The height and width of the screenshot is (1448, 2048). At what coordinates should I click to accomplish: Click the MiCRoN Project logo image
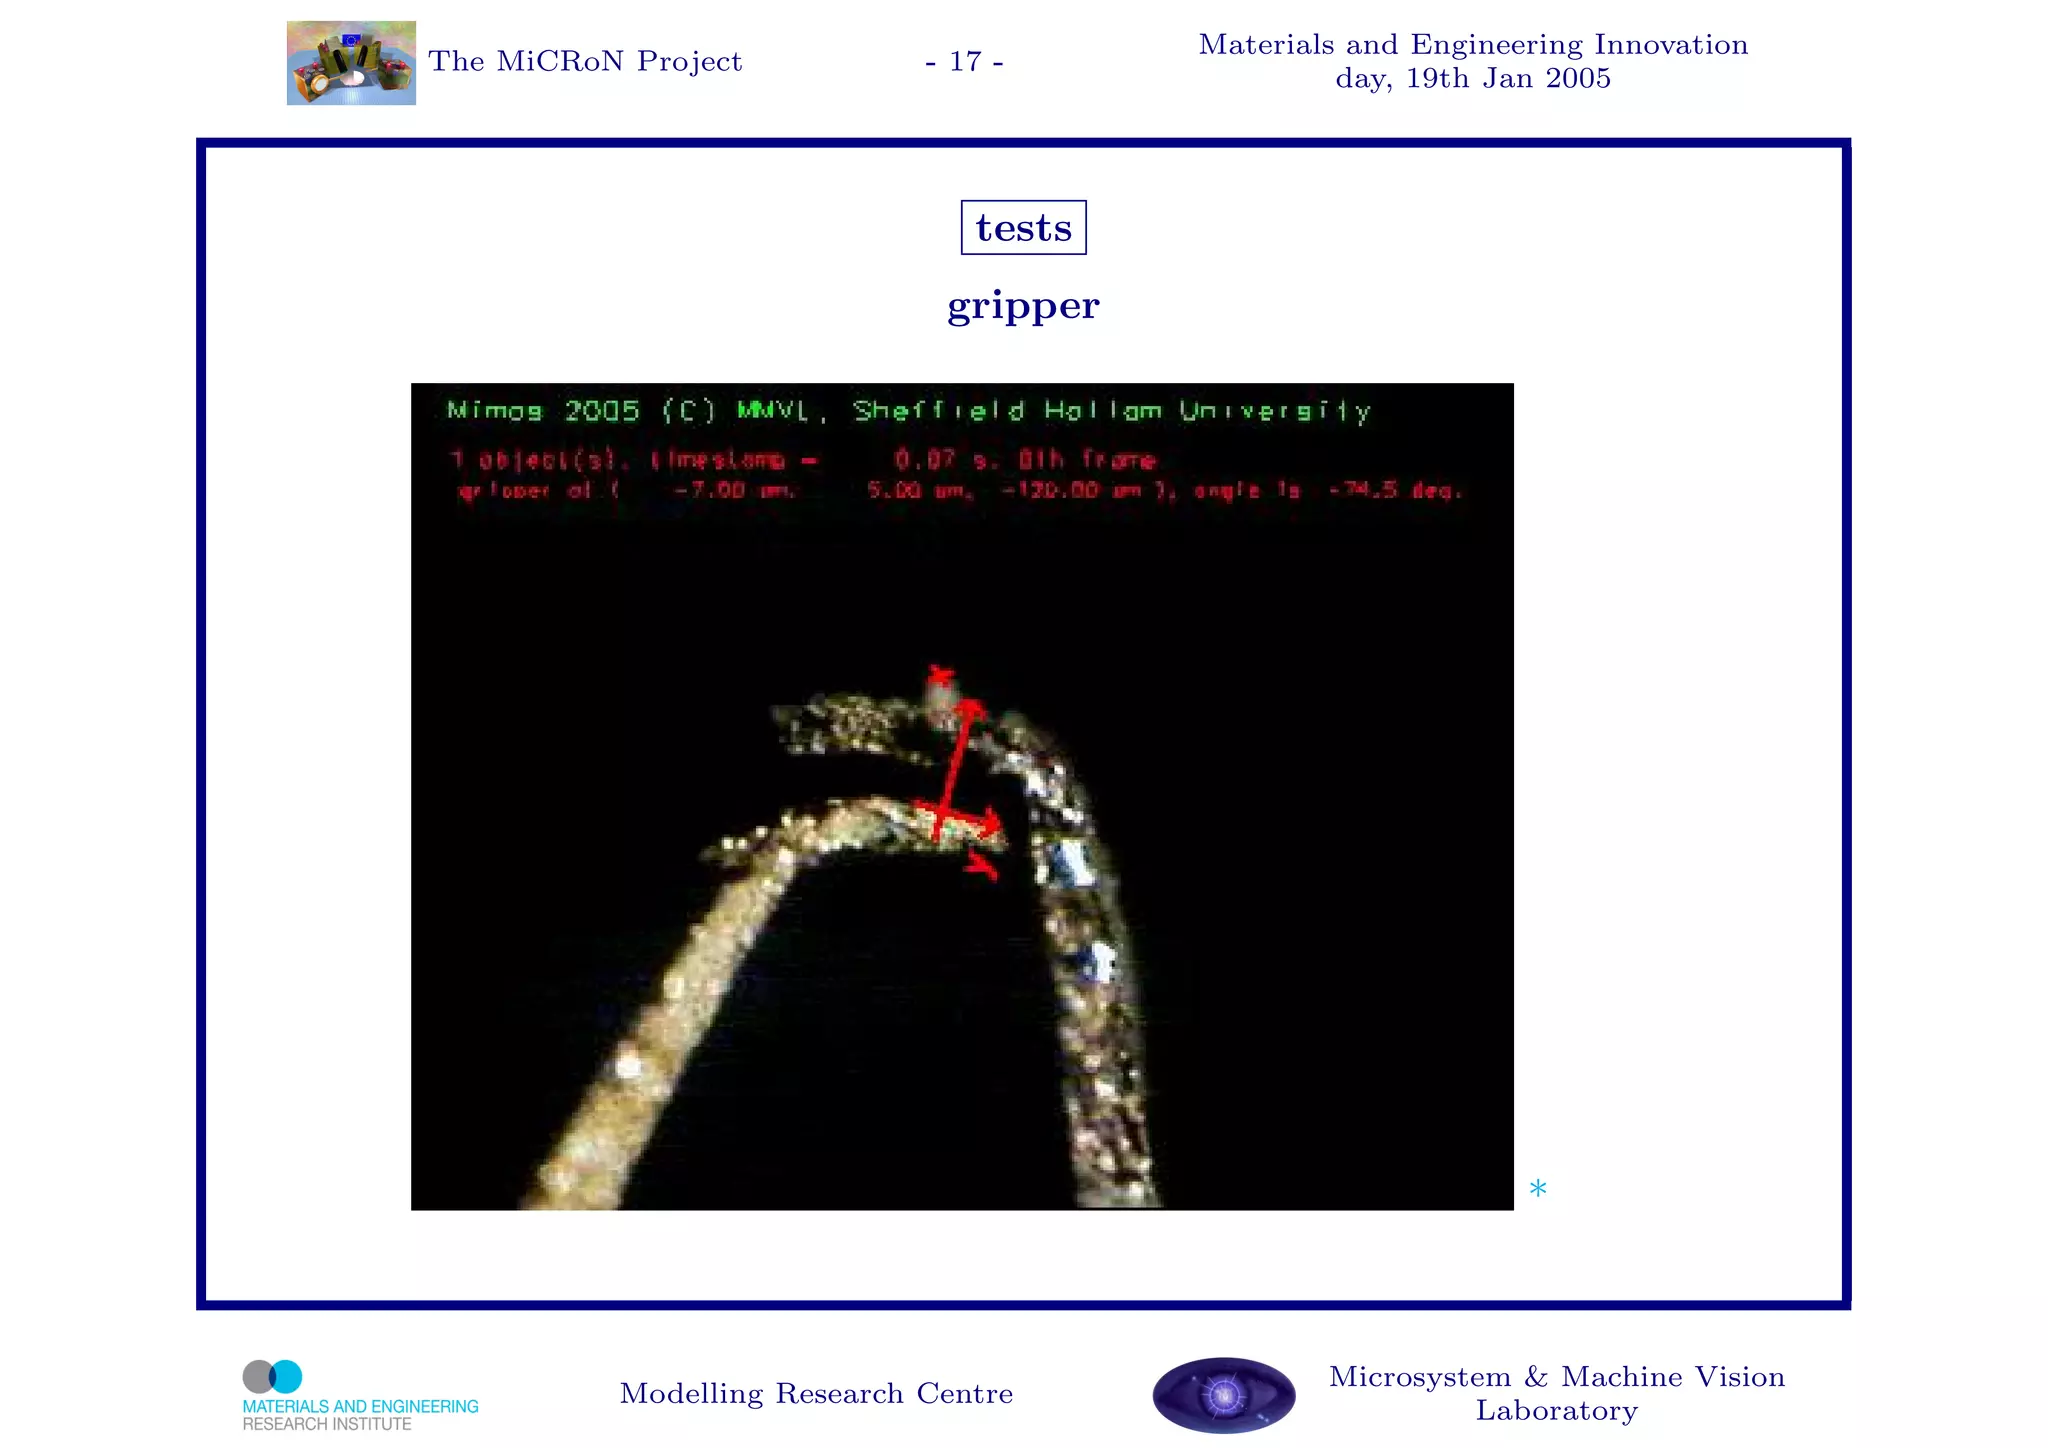click(x=351, y=63)
